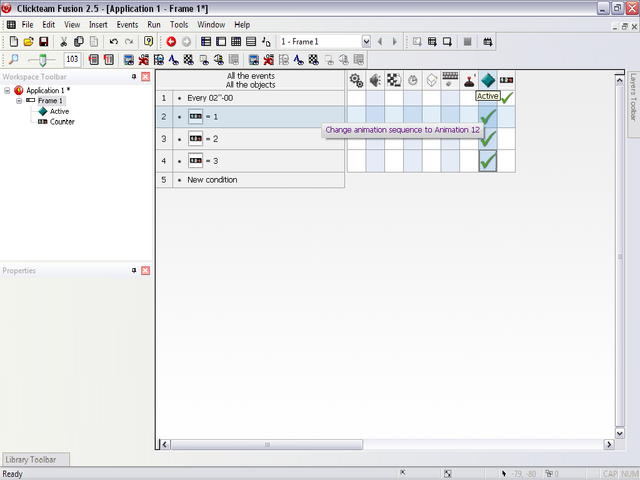Click the magnifier zoom icon
Image resolution: width=640 pixels, height=480 pixels.
click(13, 60)
